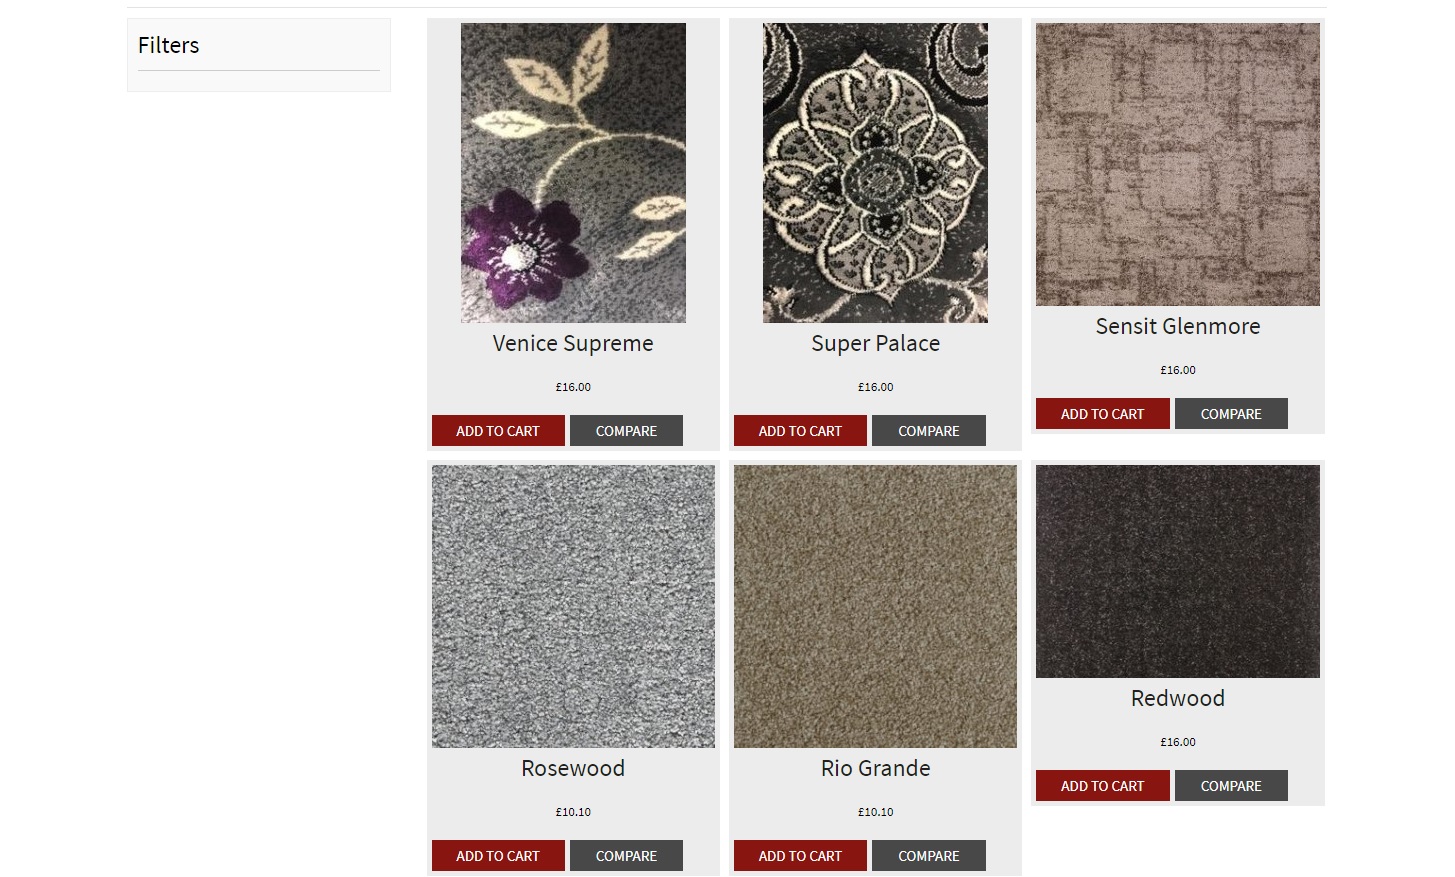The width and height of the screenshot is (1455, 877).
Task: Open the Venice Supreme floral carpet image
Action: pos(573,173)
